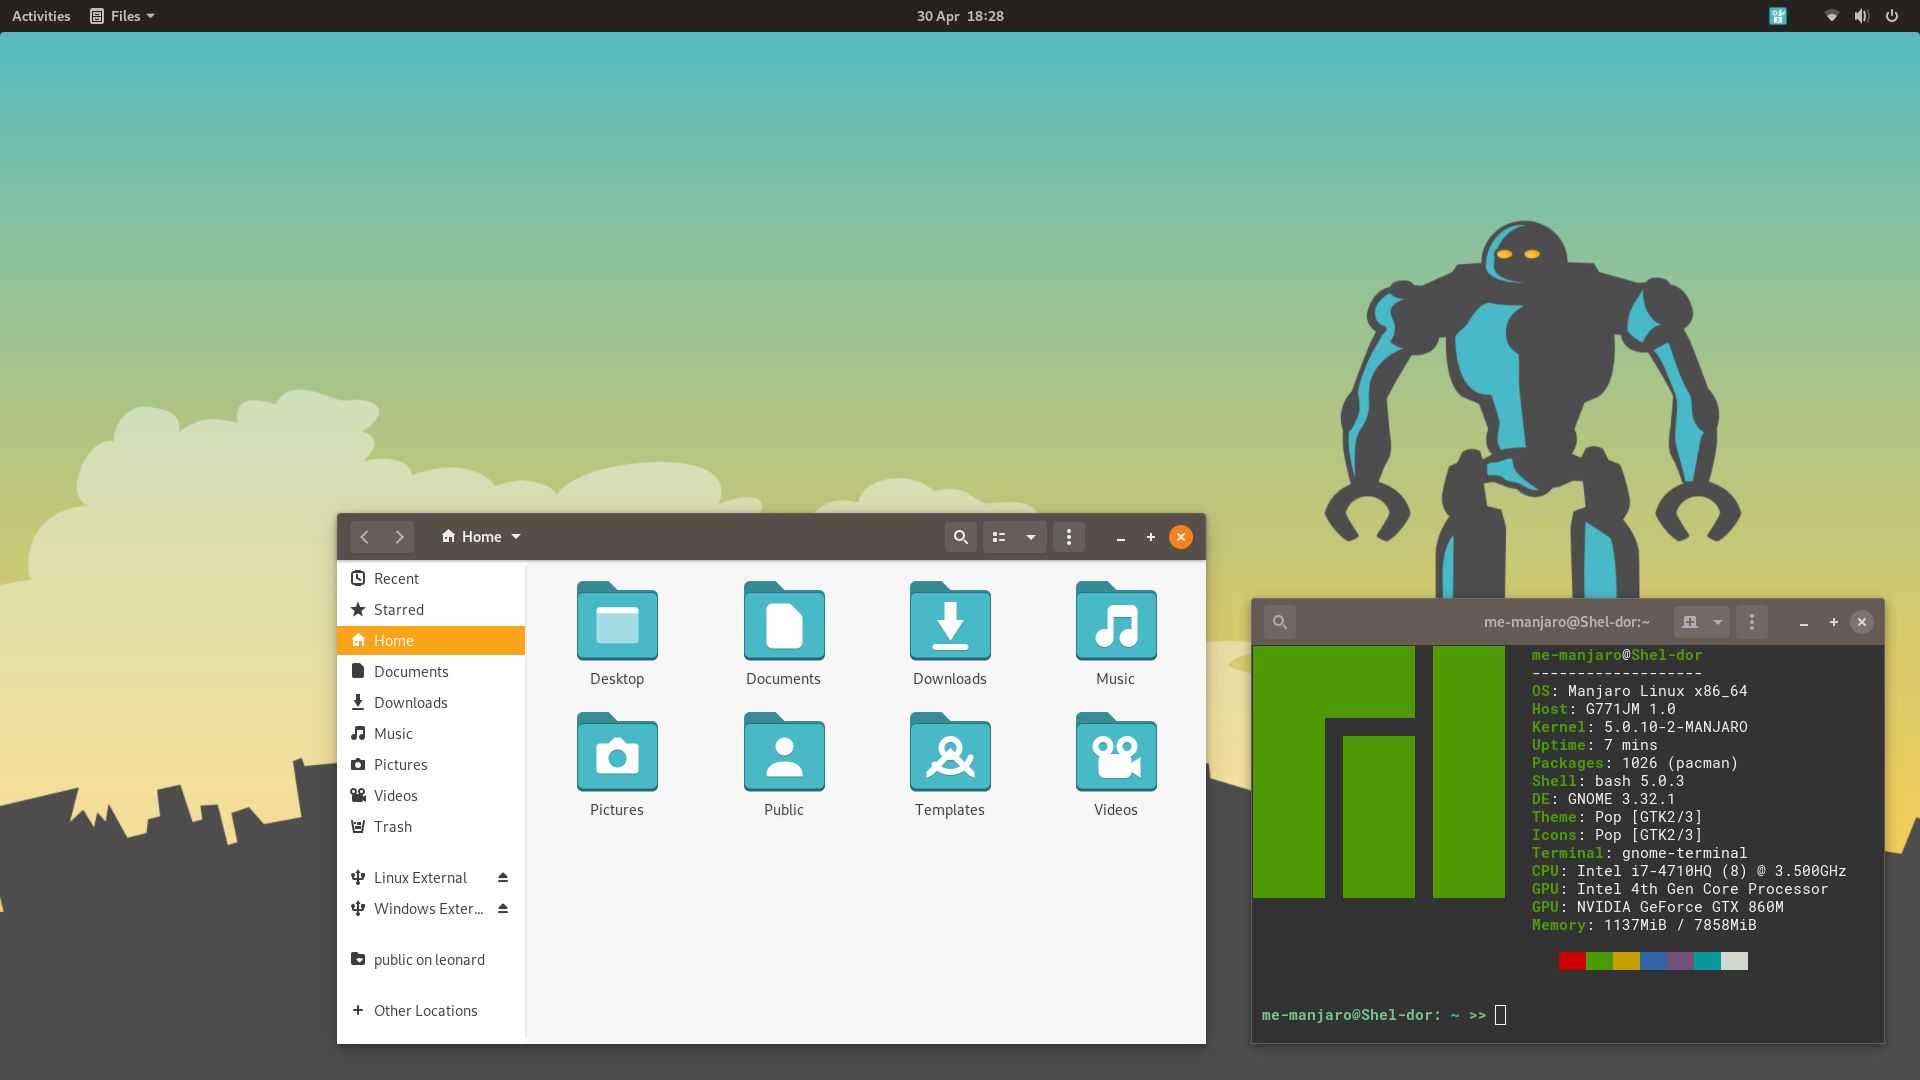The width and height of the screenshot is (1920, 1080).
Task: Open the Home location dropdown in the path bar
Action: (516, 536)
